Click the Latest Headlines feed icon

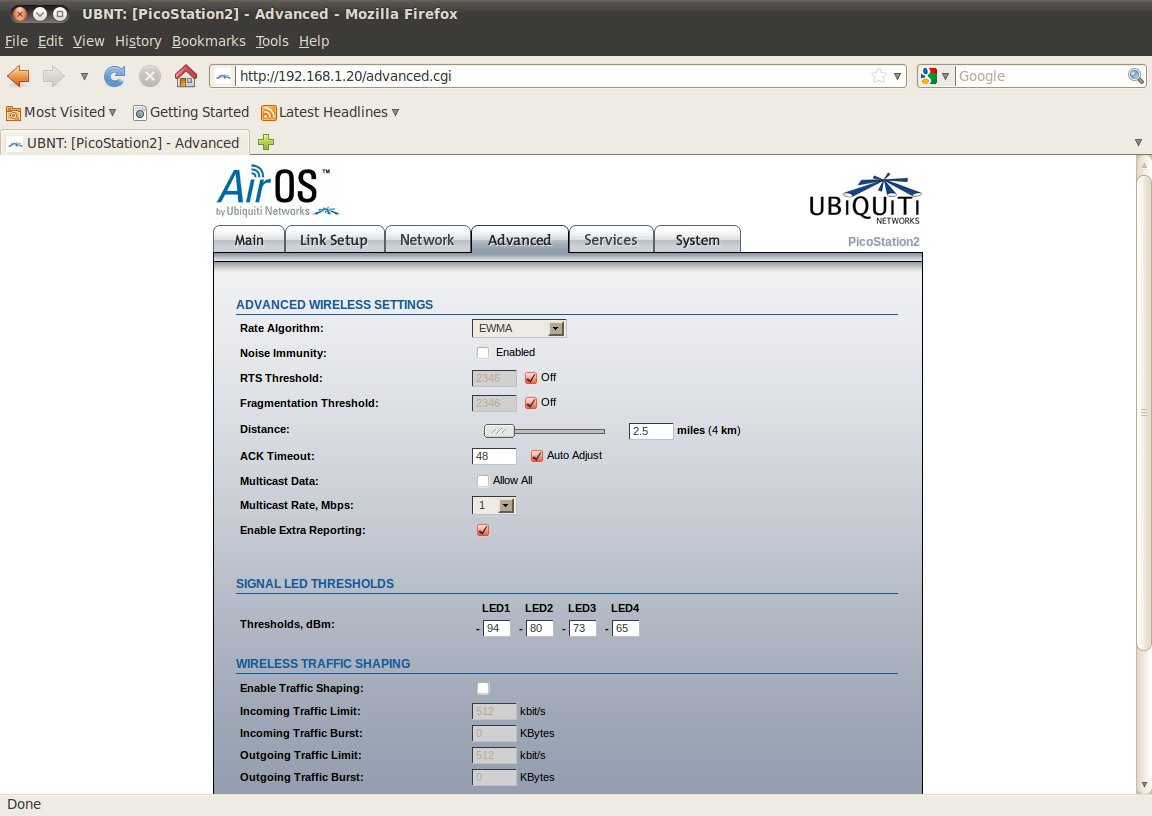point(269,112)
